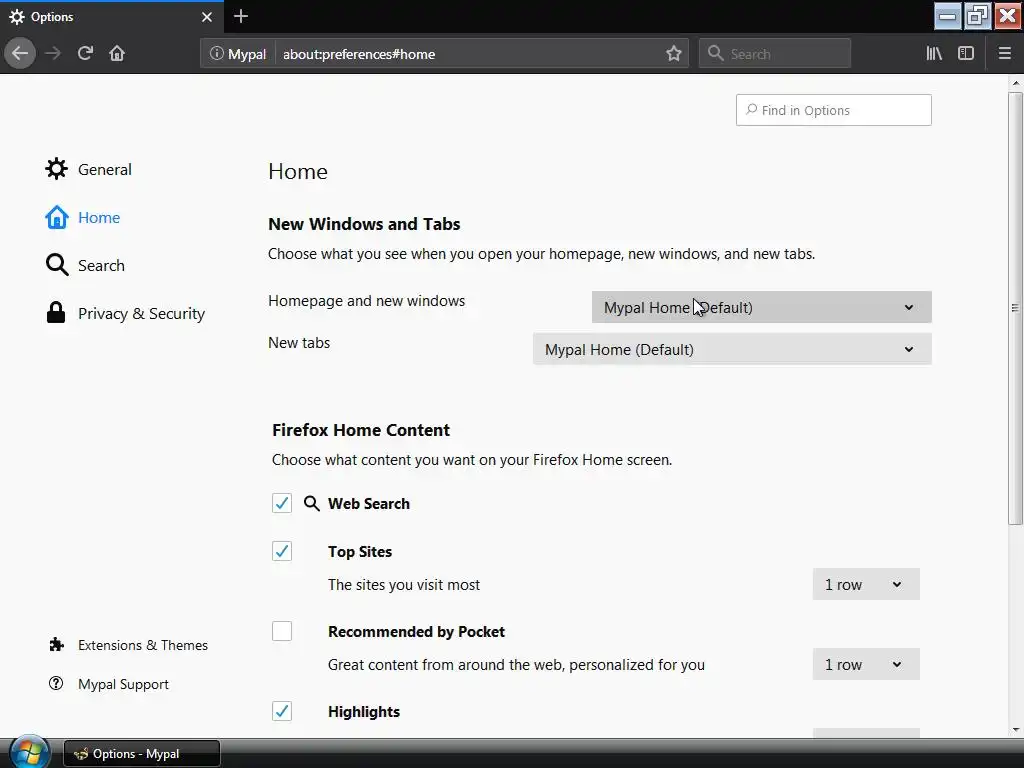Open the Search settings category
Viewport: 1024px width, 768px height.
point(85,265)
